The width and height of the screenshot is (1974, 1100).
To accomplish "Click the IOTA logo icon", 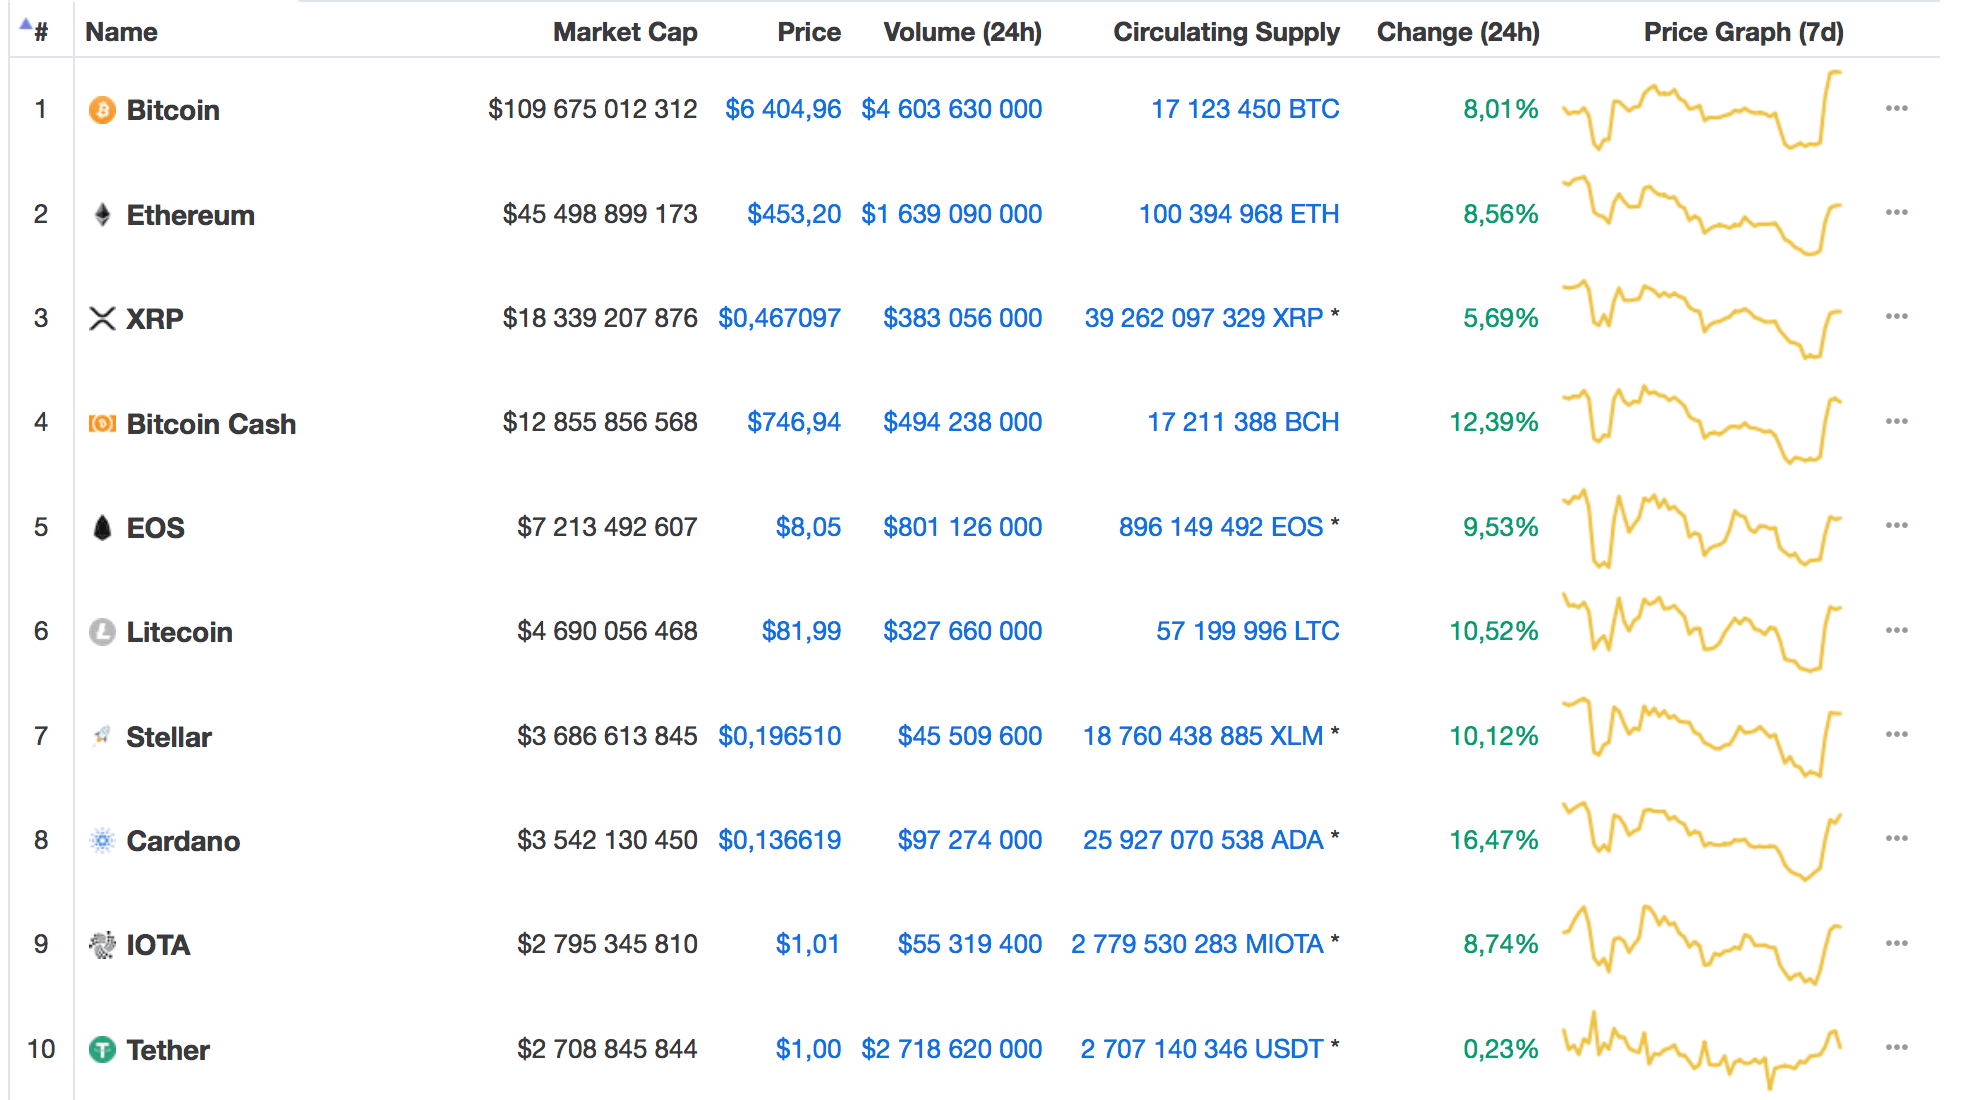I will tap(102, 944).
